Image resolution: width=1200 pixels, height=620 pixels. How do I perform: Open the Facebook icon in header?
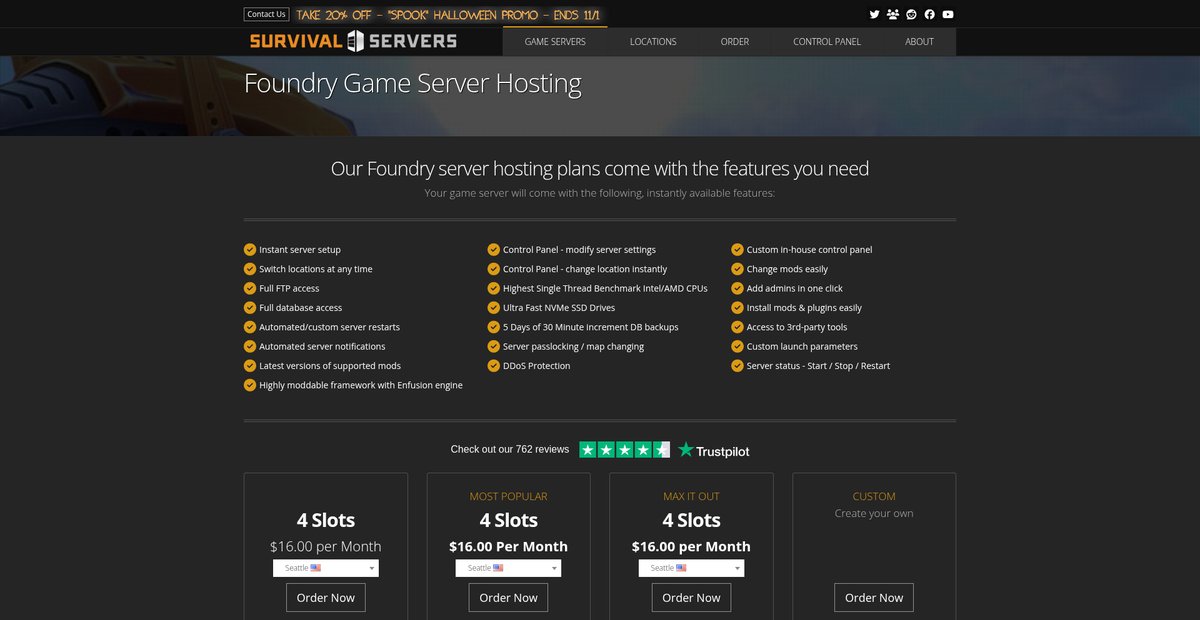929,14
